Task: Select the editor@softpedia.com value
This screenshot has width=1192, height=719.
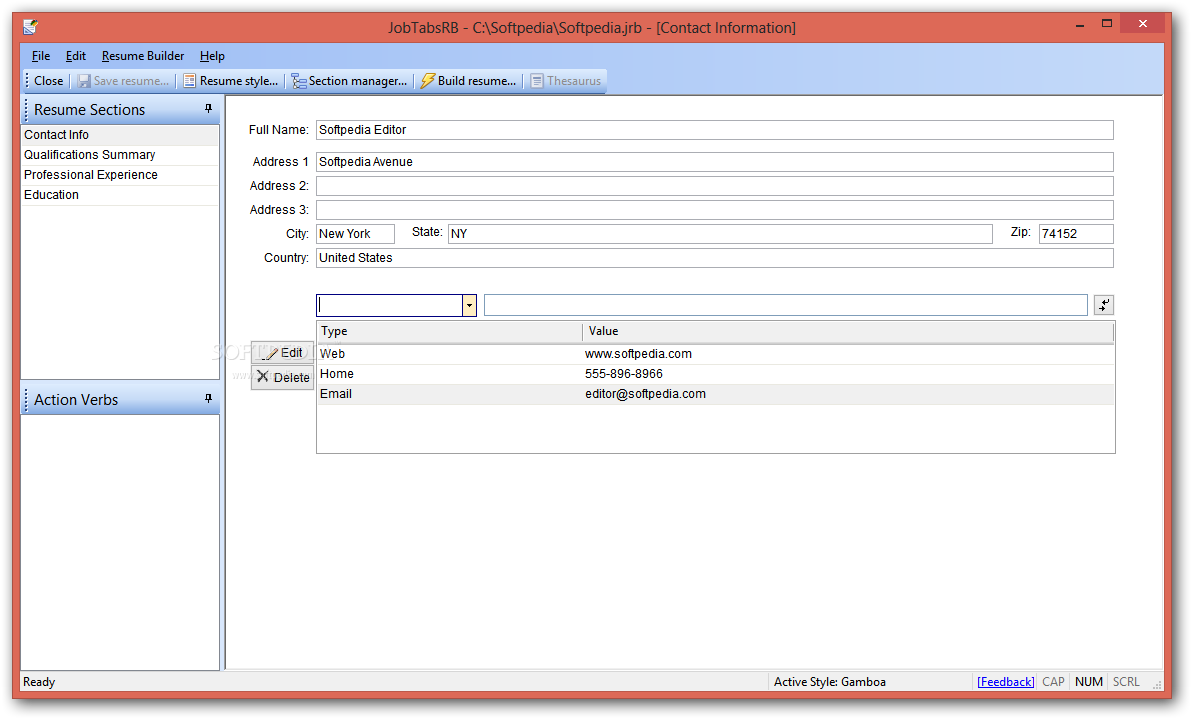Action: pos(645,394)
